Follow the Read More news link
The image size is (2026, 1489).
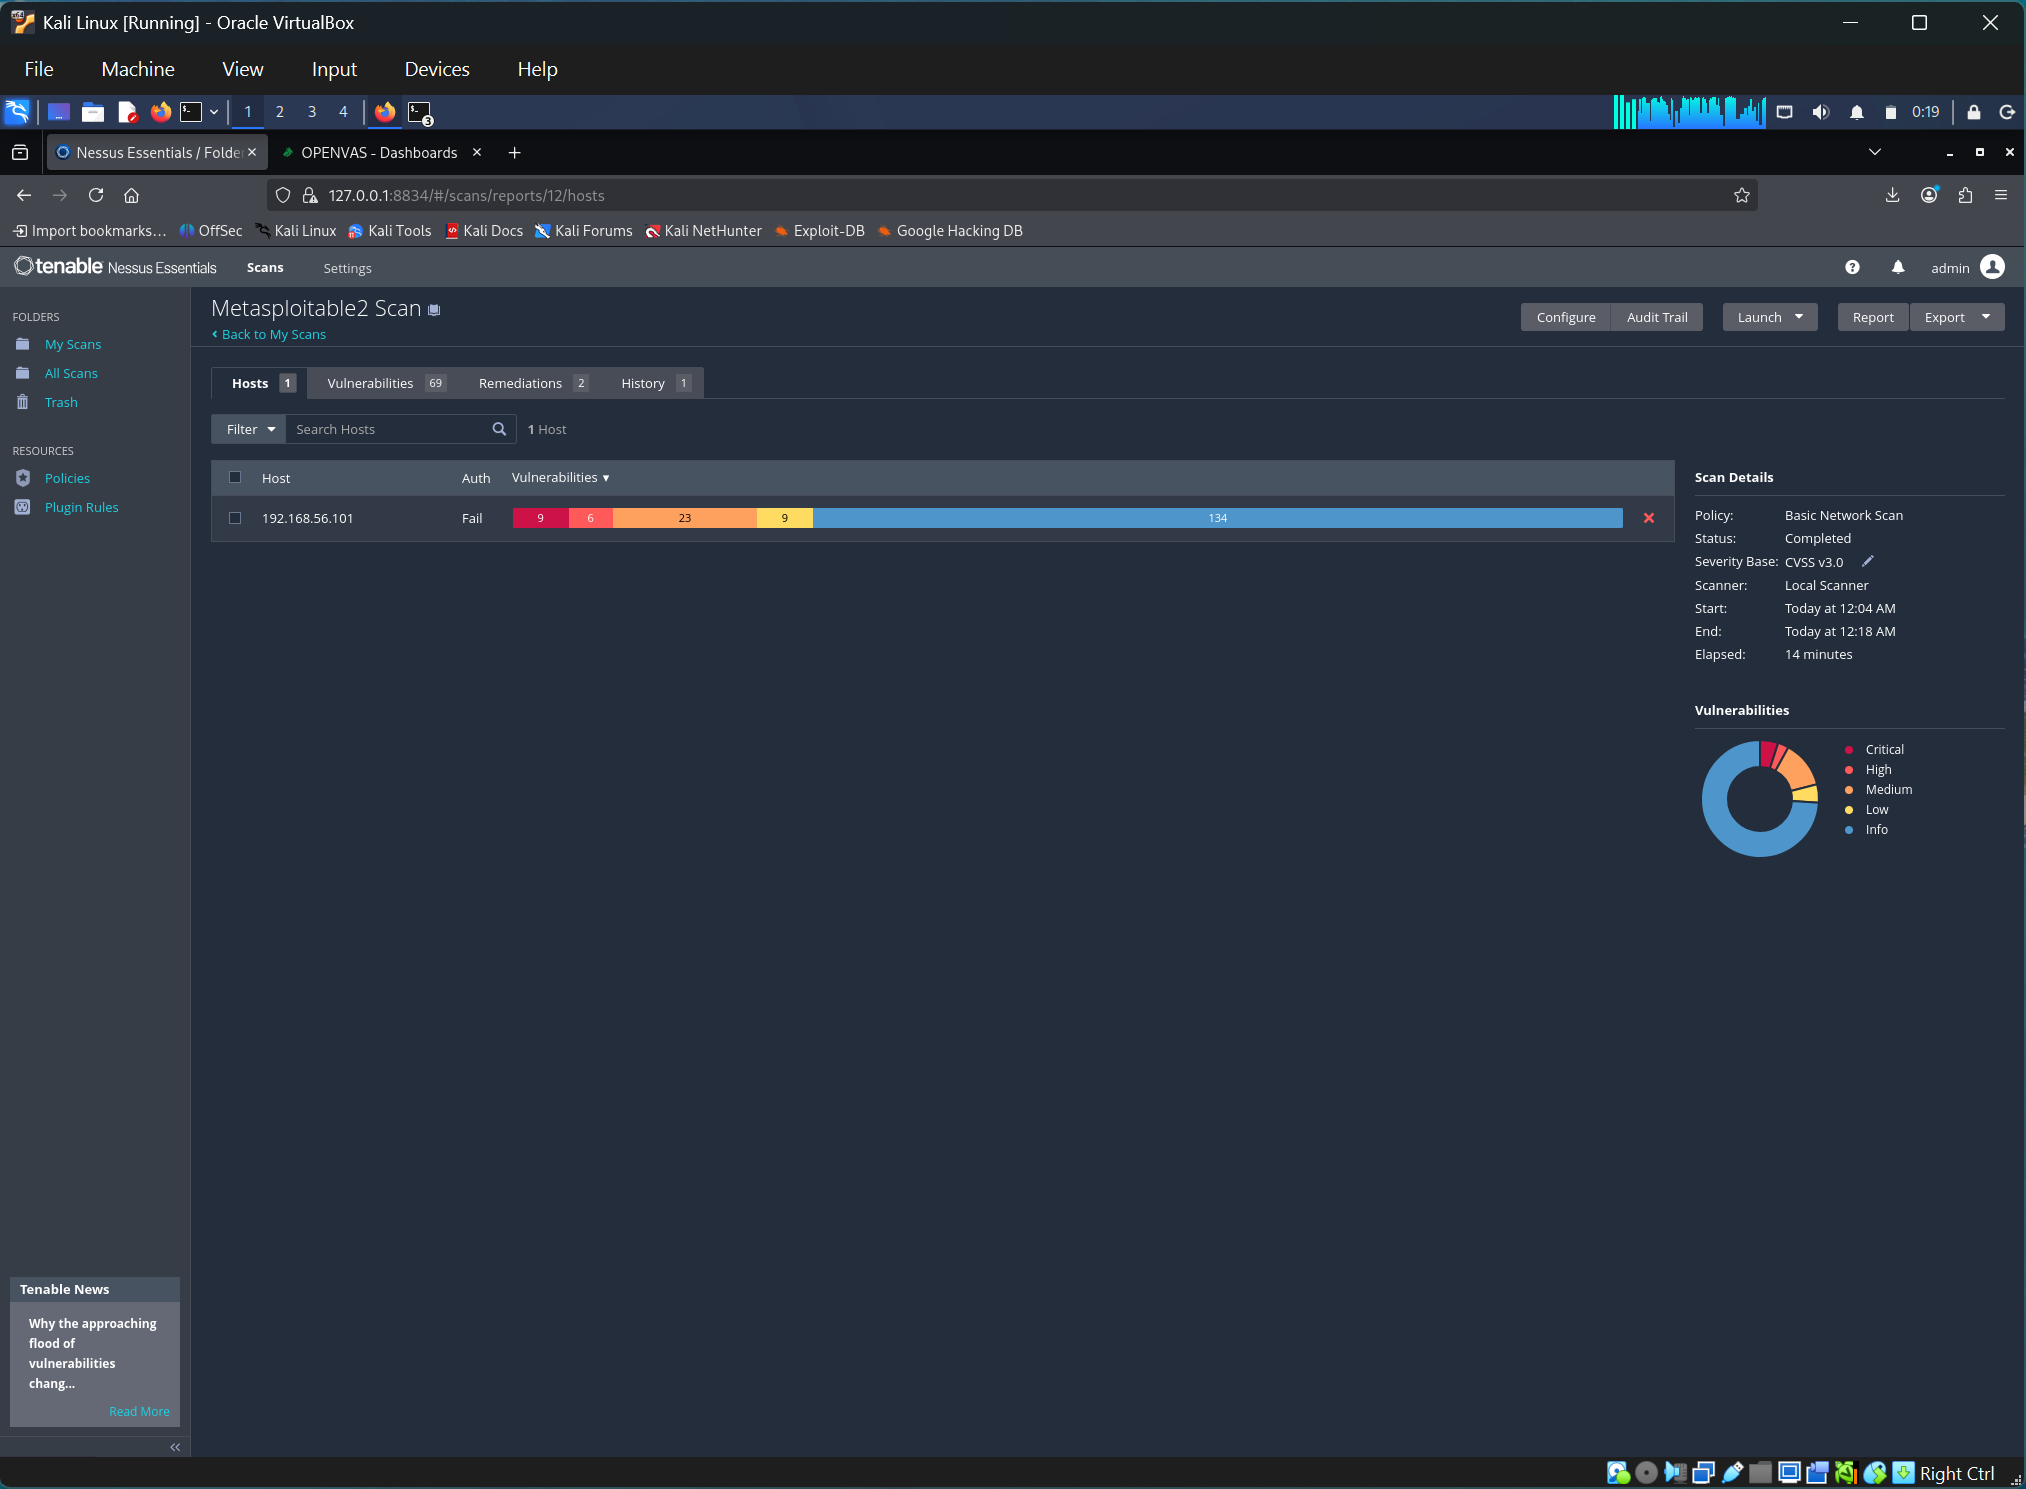pyautogui.click(x=139, y=1411)
